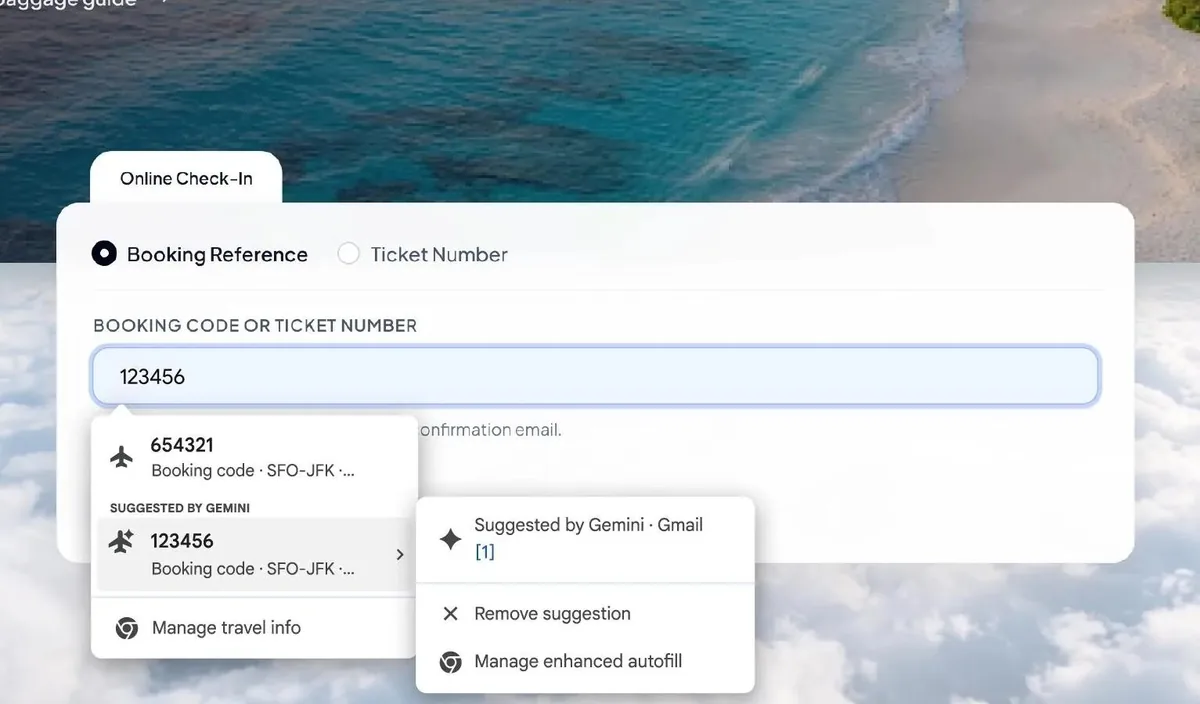
Task: Open the [1] source reference link
Action: [x=484, y=551]
